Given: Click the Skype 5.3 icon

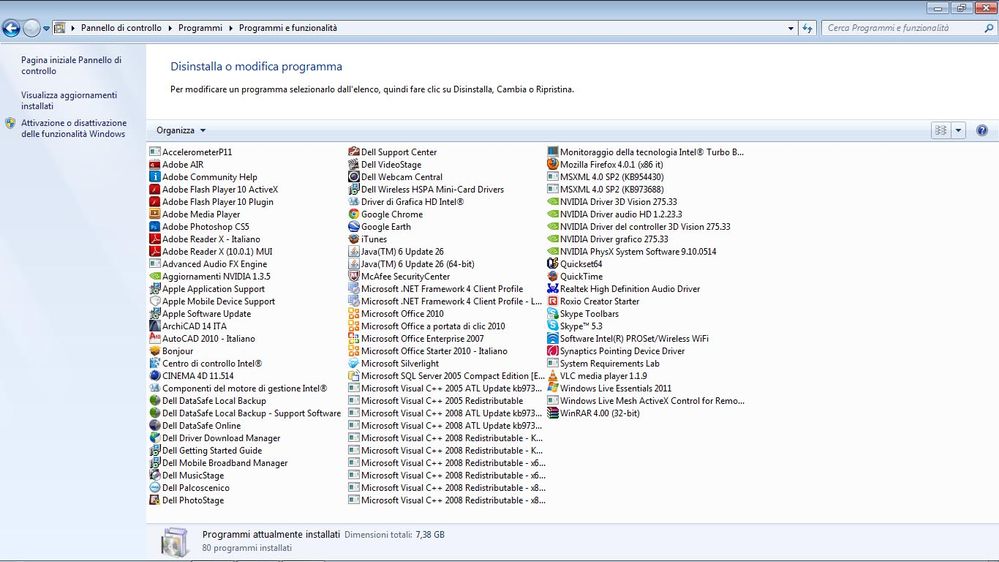Looking at the screenshot, I should (x=552, y=326).
